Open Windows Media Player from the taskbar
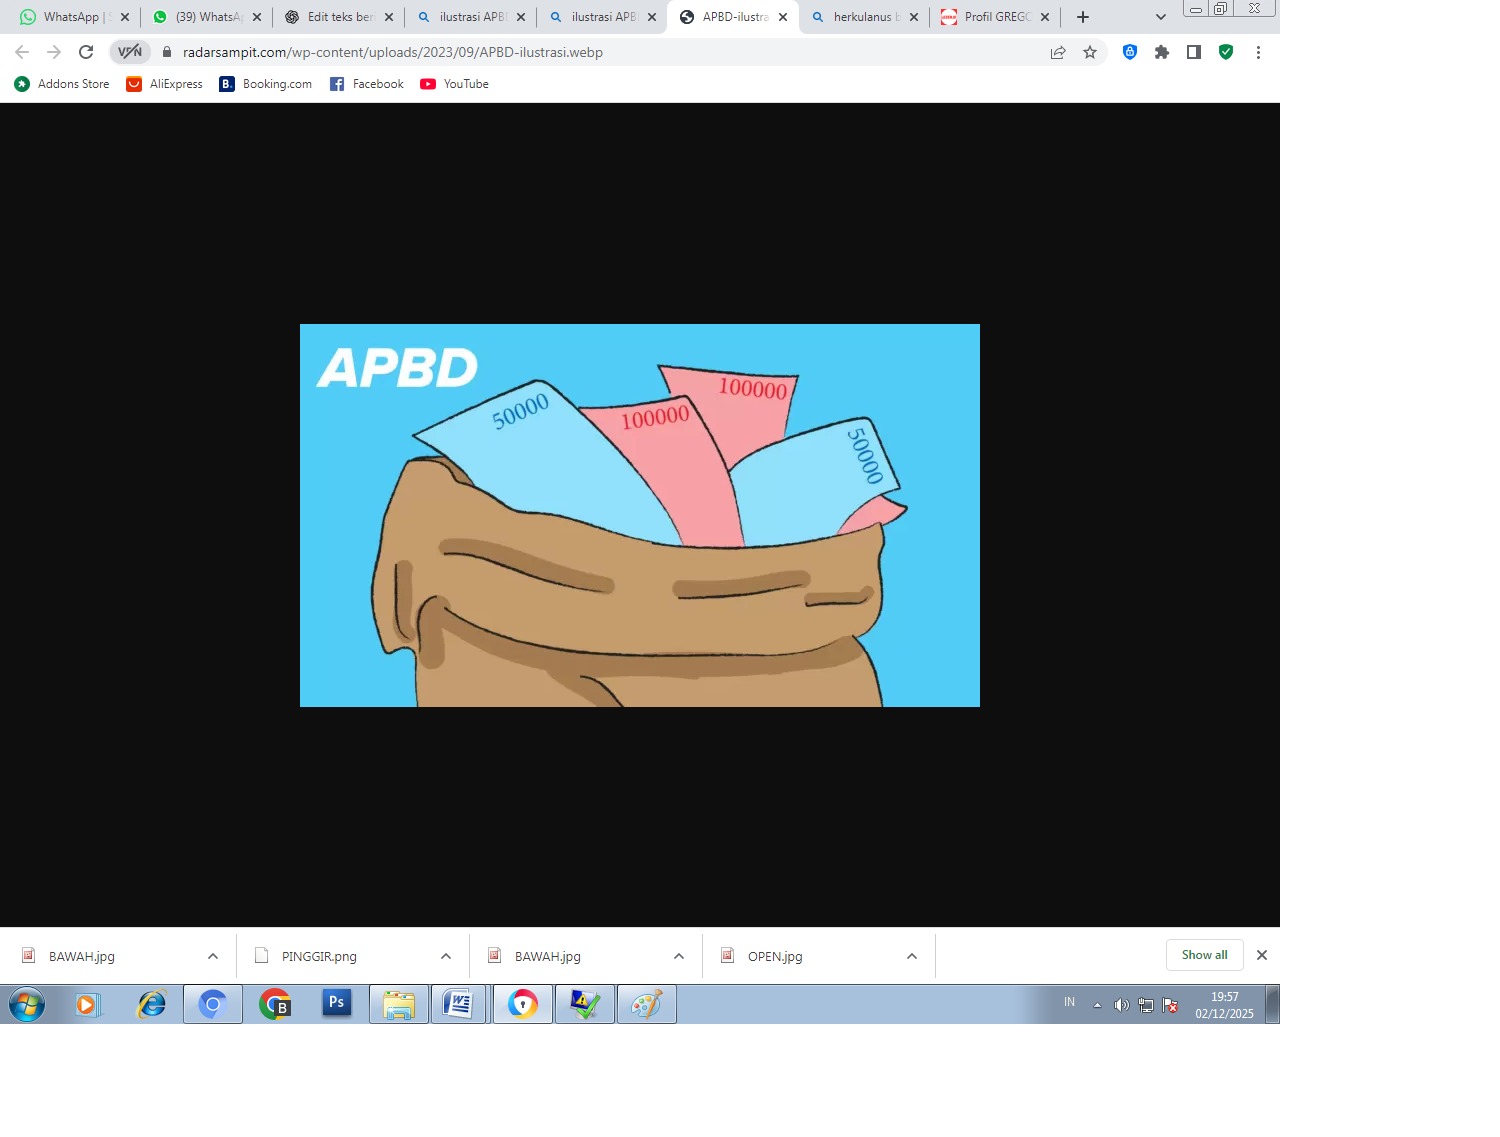The image size is (1500, 1137). (x=88, y=1004)
